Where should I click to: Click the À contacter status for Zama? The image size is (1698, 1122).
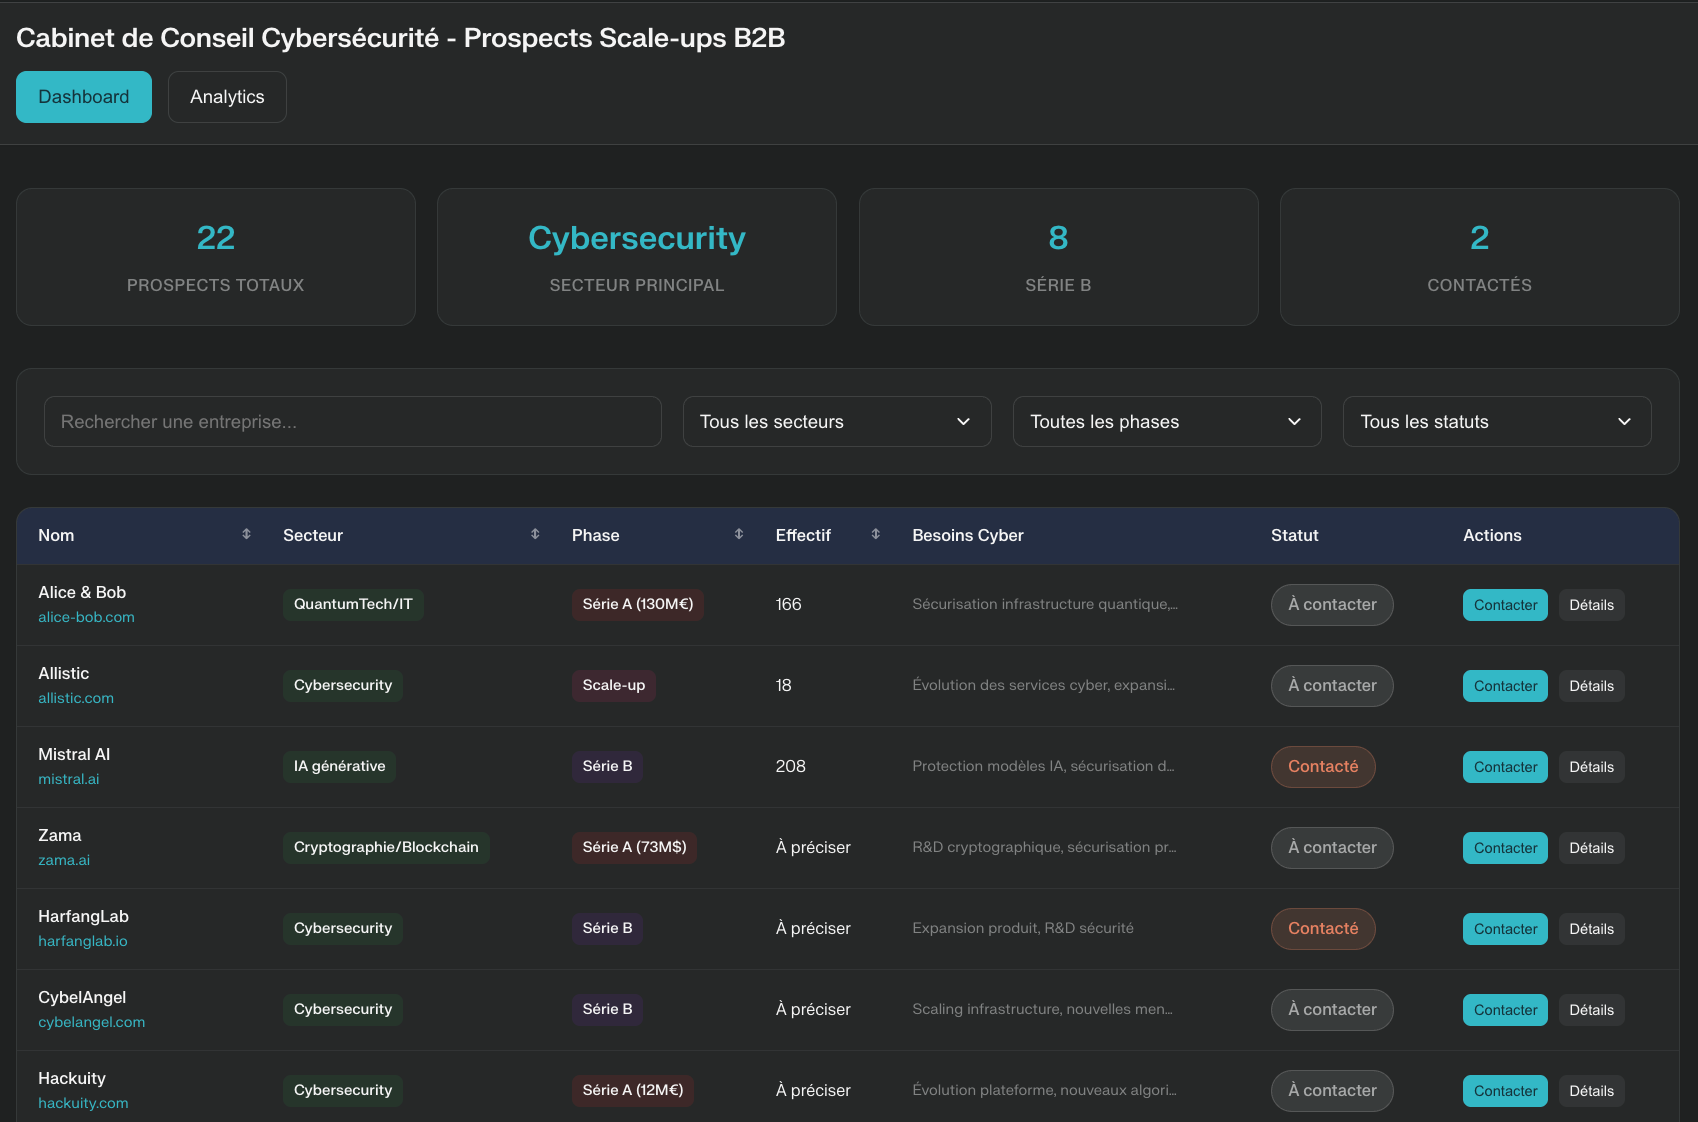1332,848
